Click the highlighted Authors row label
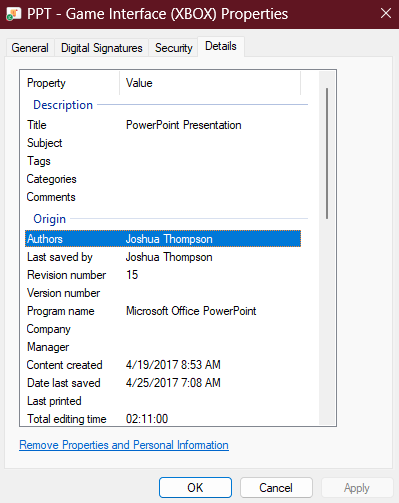399x503 pixels. 45,239
